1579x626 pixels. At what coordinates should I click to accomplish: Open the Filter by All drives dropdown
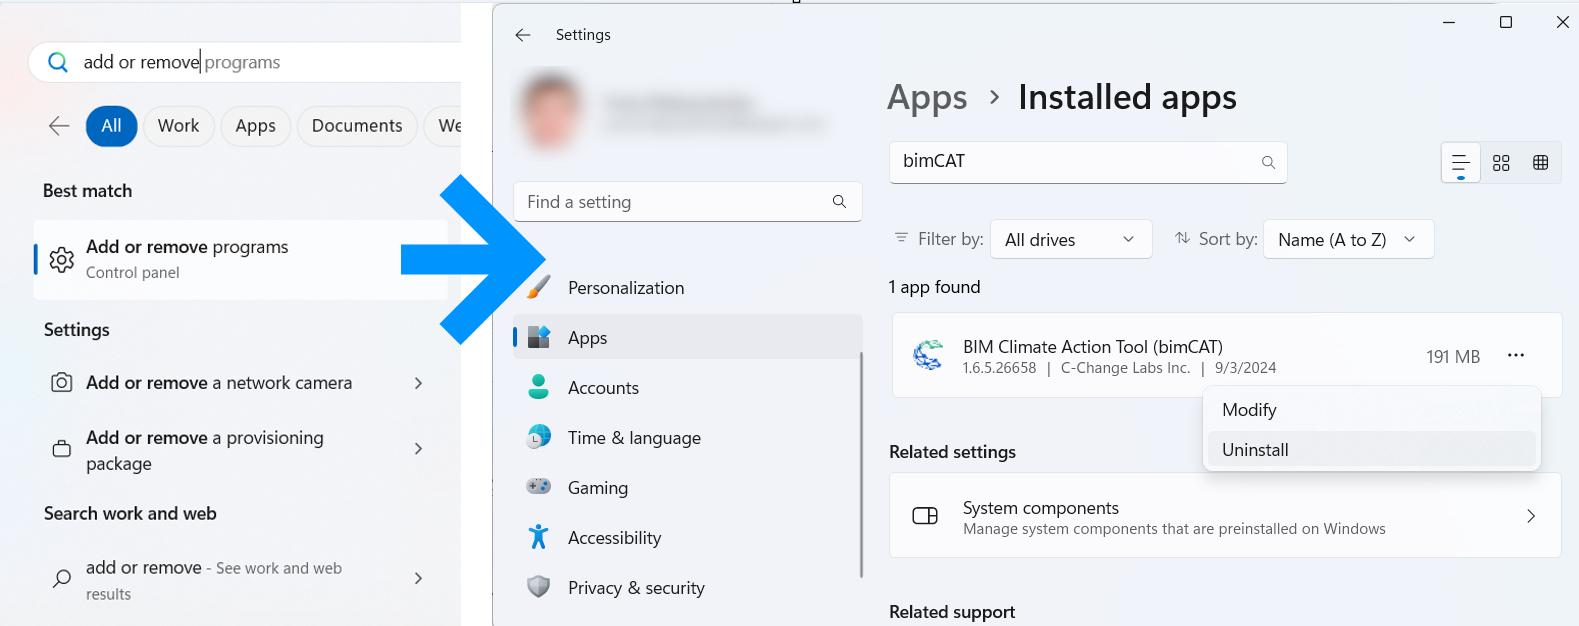[x=1070, y=240]
